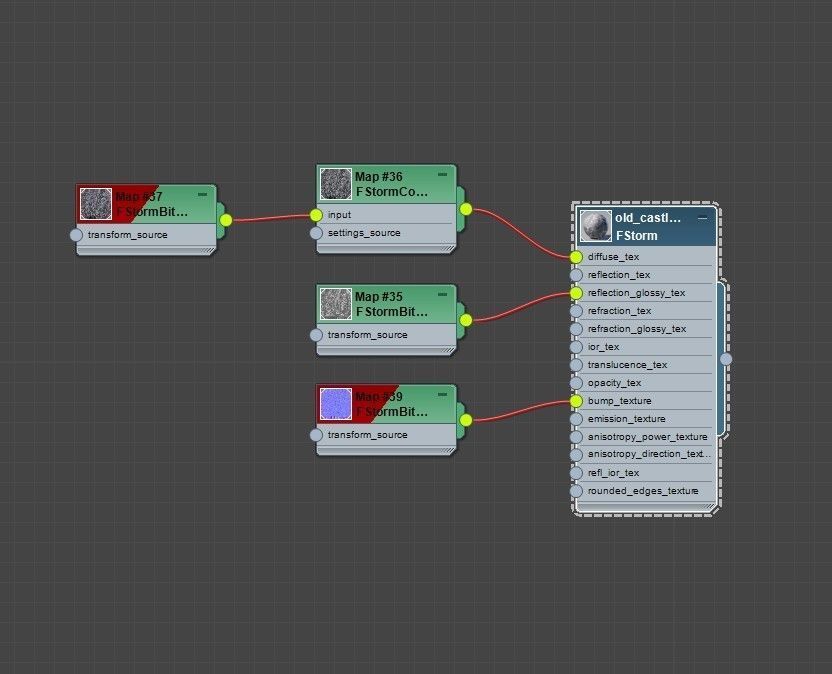Click the FStorm material output socket
The height and width of the screenshot is (674, 832).
[726, 359]
